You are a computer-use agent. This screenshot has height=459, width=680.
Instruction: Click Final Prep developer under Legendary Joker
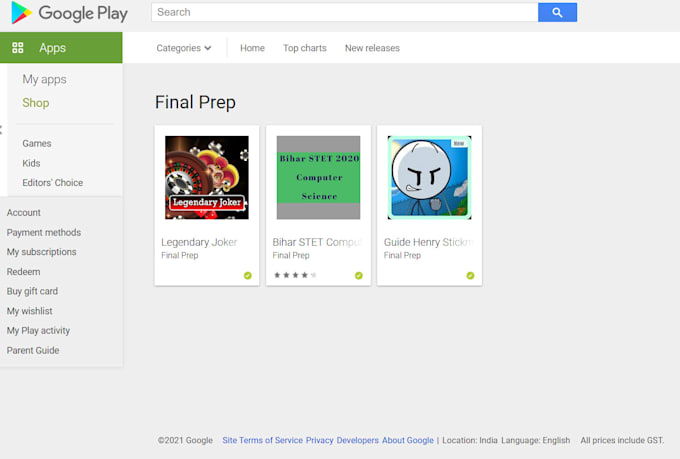[180, 256]
